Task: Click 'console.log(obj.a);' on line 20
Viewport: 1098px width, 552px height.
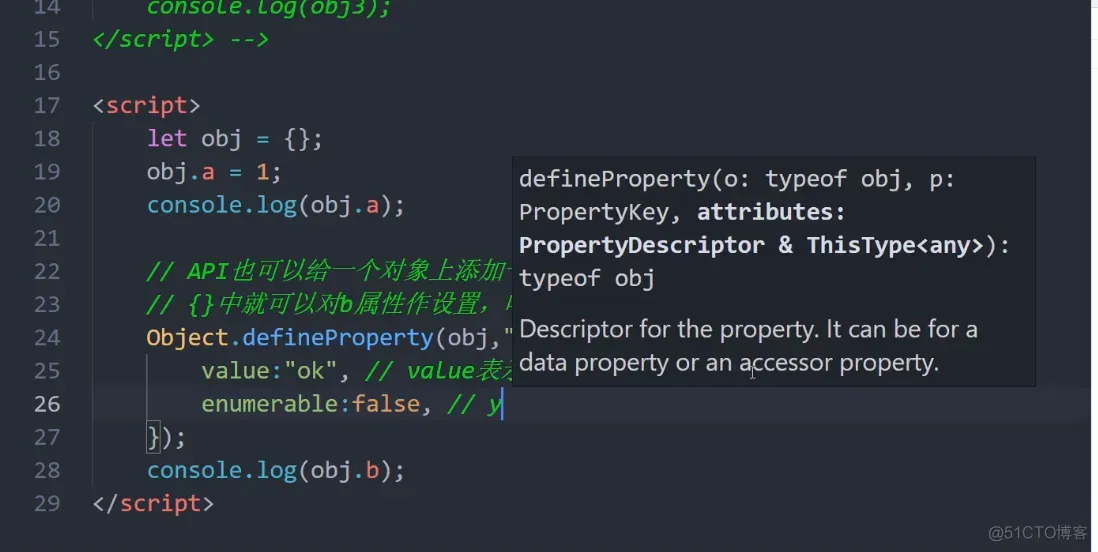Action: pyautogui.click(x=275, y=205)
